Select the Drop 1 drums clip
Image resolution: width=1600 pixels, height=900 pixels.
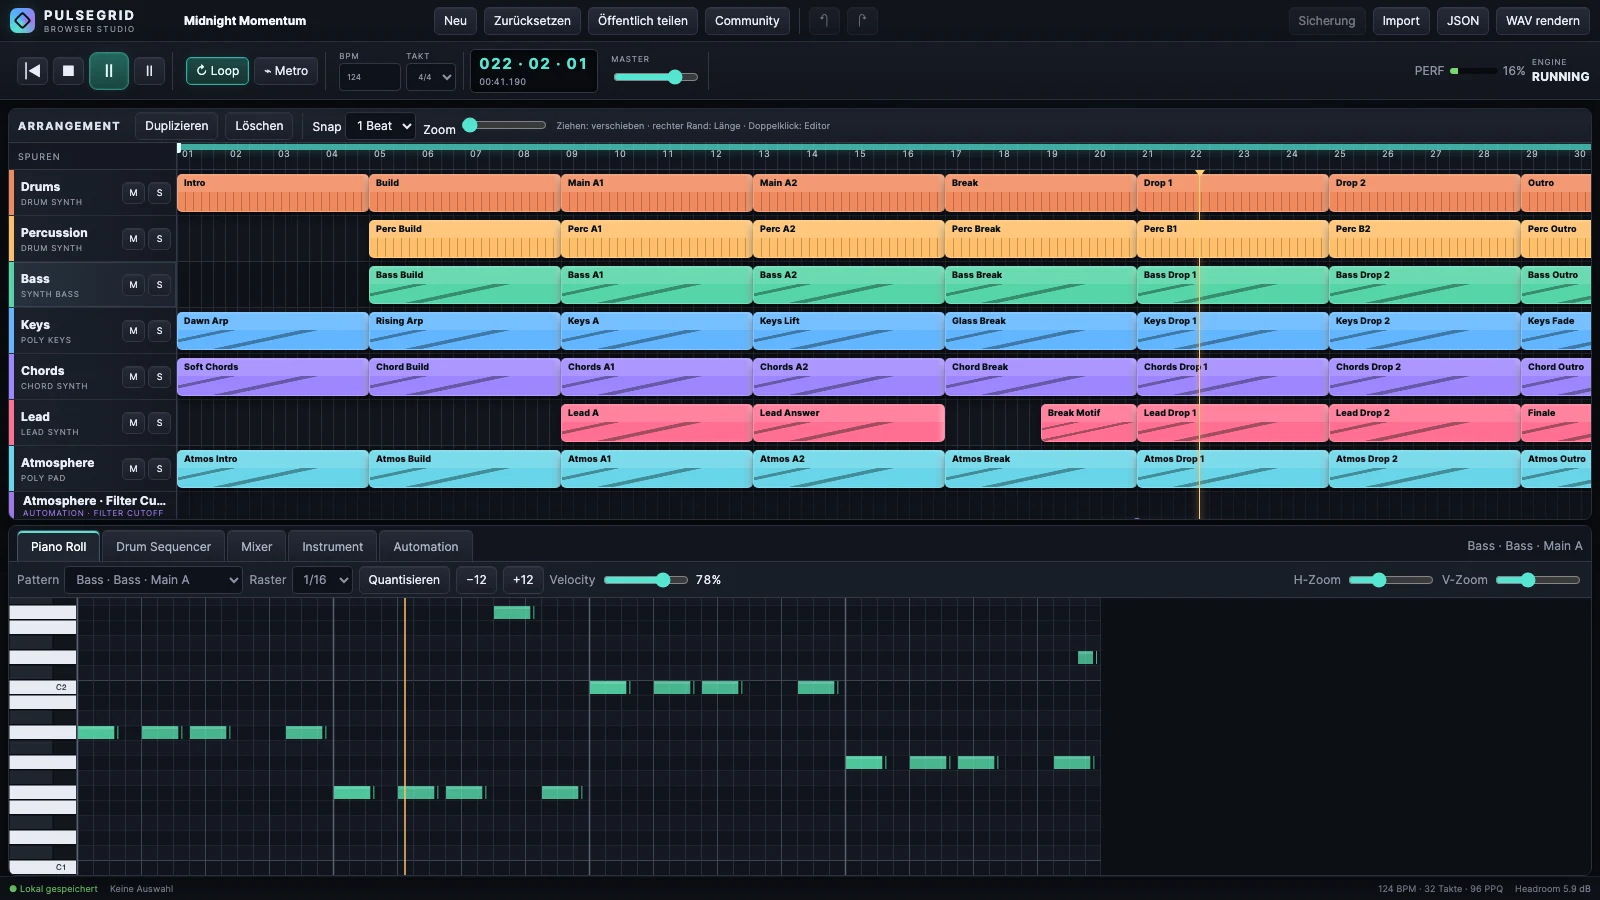pos(1232,193)
